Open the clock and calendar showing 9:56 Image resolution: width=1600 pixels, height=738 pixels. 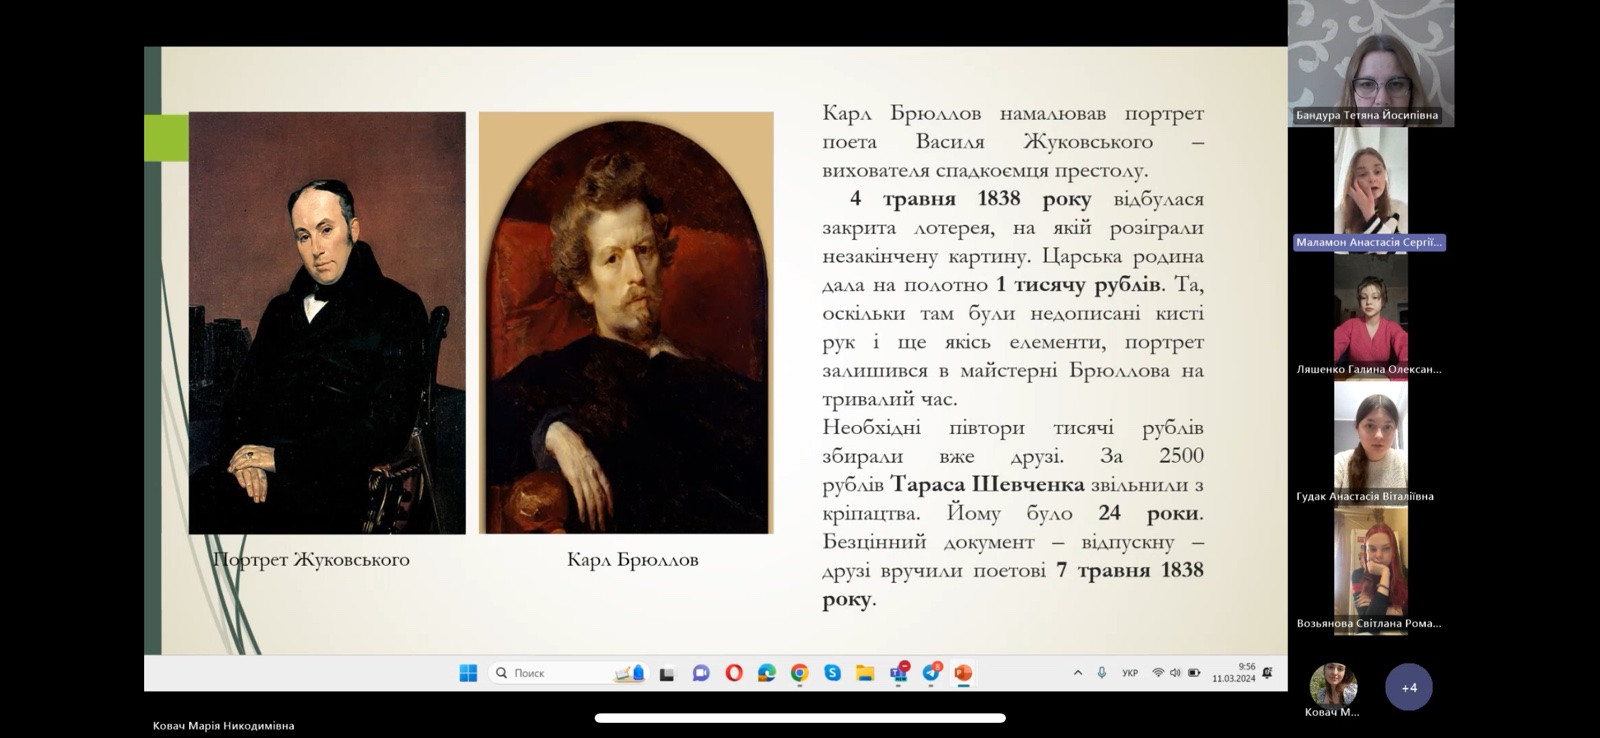1234,672
